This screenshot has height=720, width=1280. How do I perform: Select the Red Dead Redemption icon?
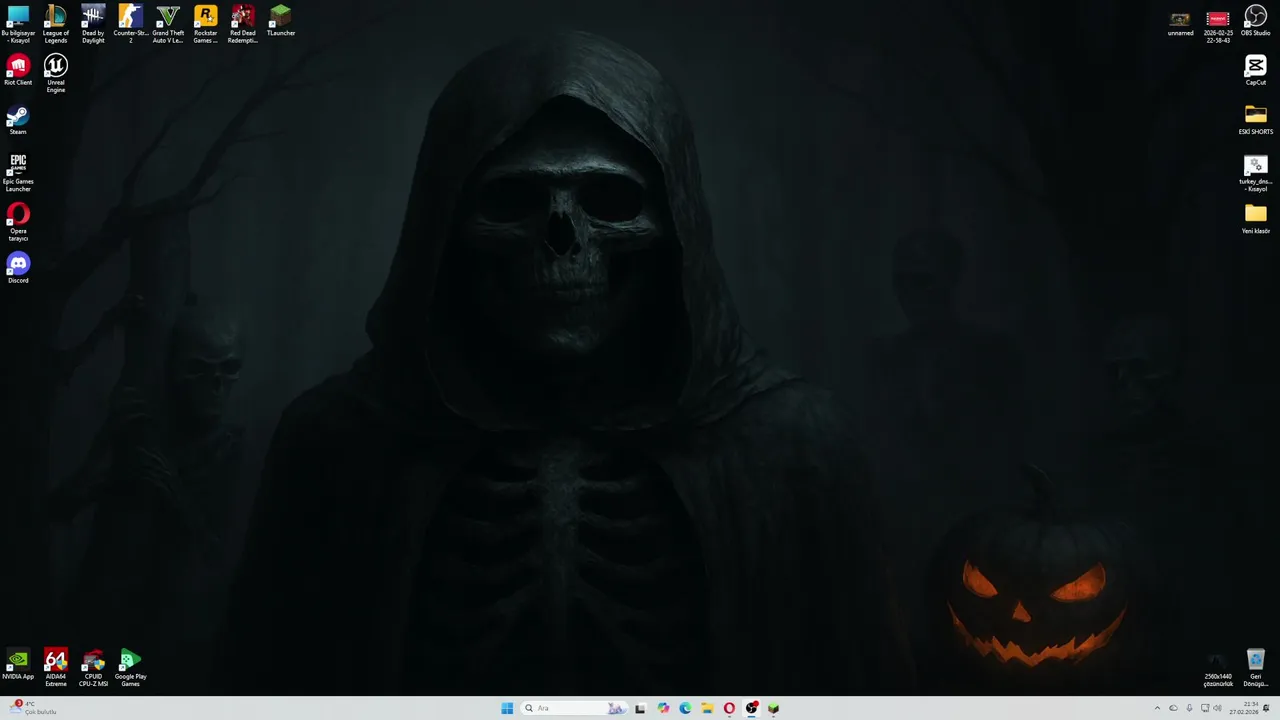click(x=243, y=24)
